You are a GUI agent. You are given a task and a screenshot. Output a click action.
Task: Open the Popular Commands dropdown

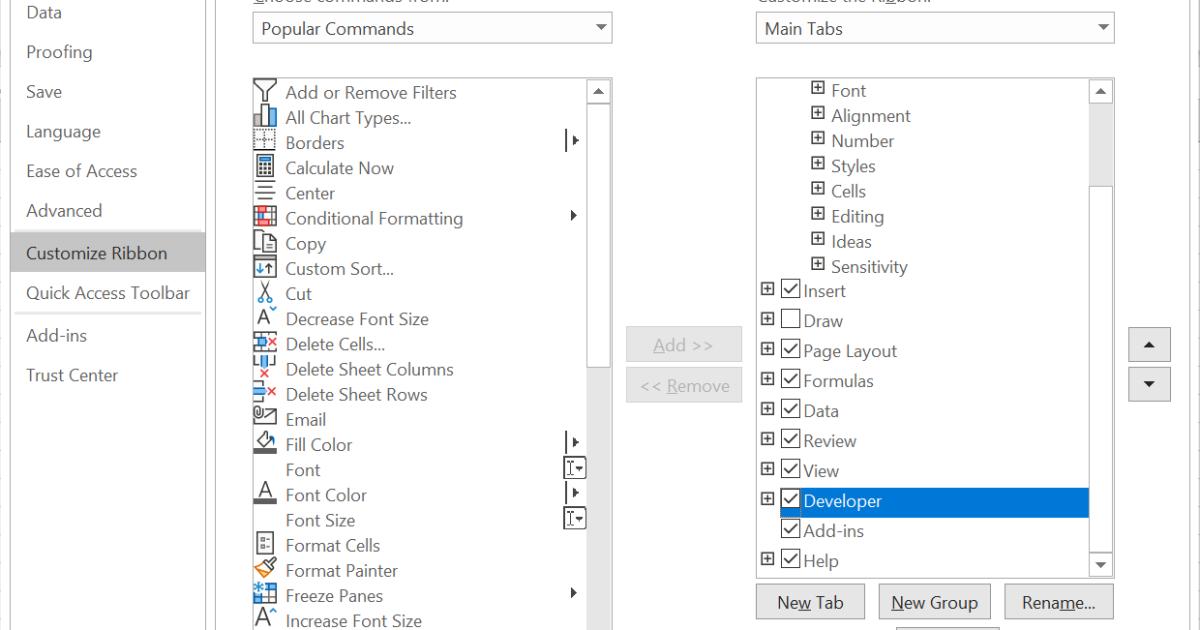point(432,28)
